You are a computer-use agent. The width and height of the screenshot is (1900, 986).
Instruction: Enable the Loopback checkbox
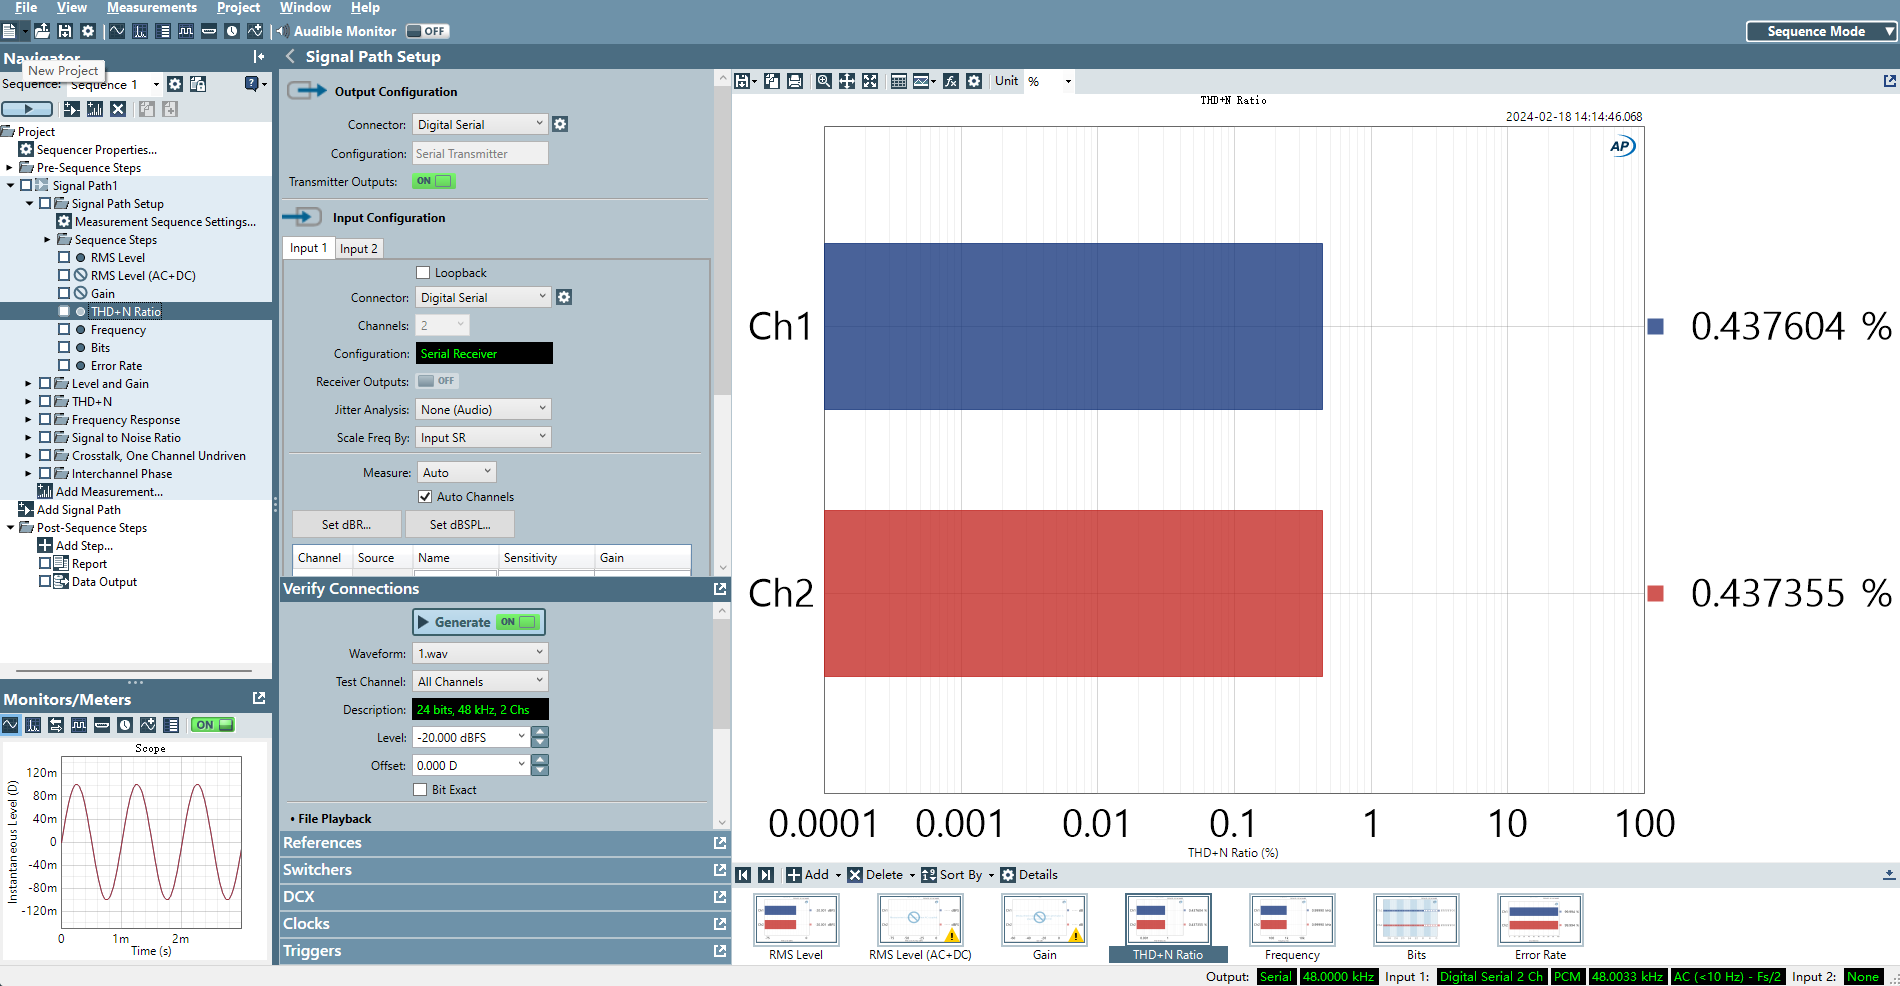[423, 273]
